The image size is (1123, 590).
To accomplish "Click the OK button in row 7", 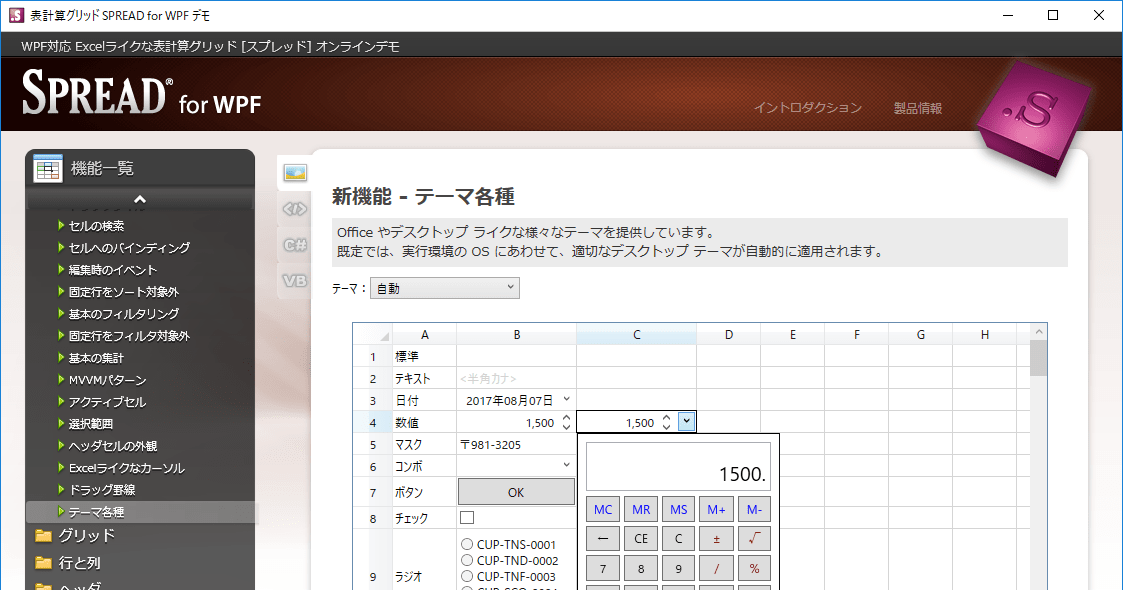I will pos(516,492).
